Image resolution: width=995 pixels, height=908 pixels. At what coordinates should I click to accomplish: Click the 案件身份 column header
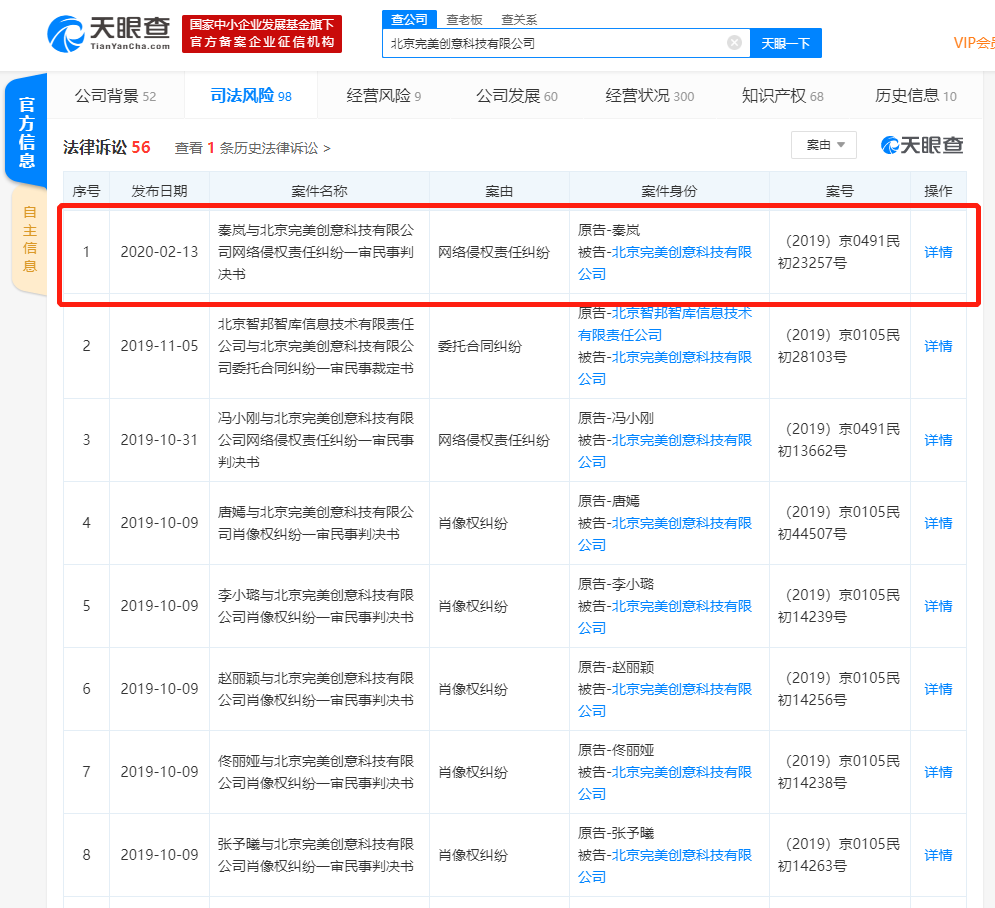[669, 191]
